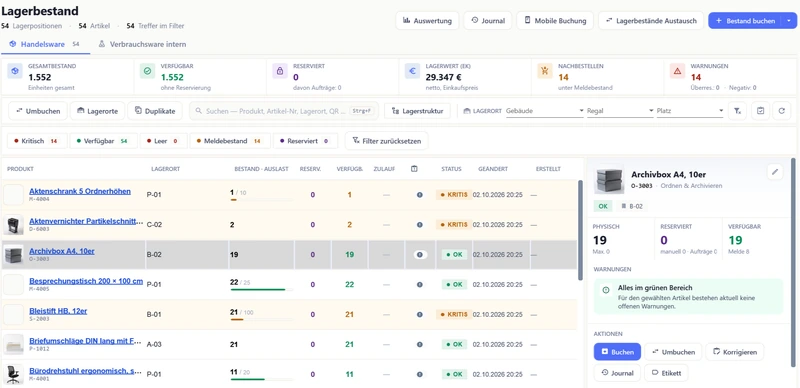Click info icon in Archivbox A4 row
The height and width of the screenshot is (388, 800).
[420, 254]
